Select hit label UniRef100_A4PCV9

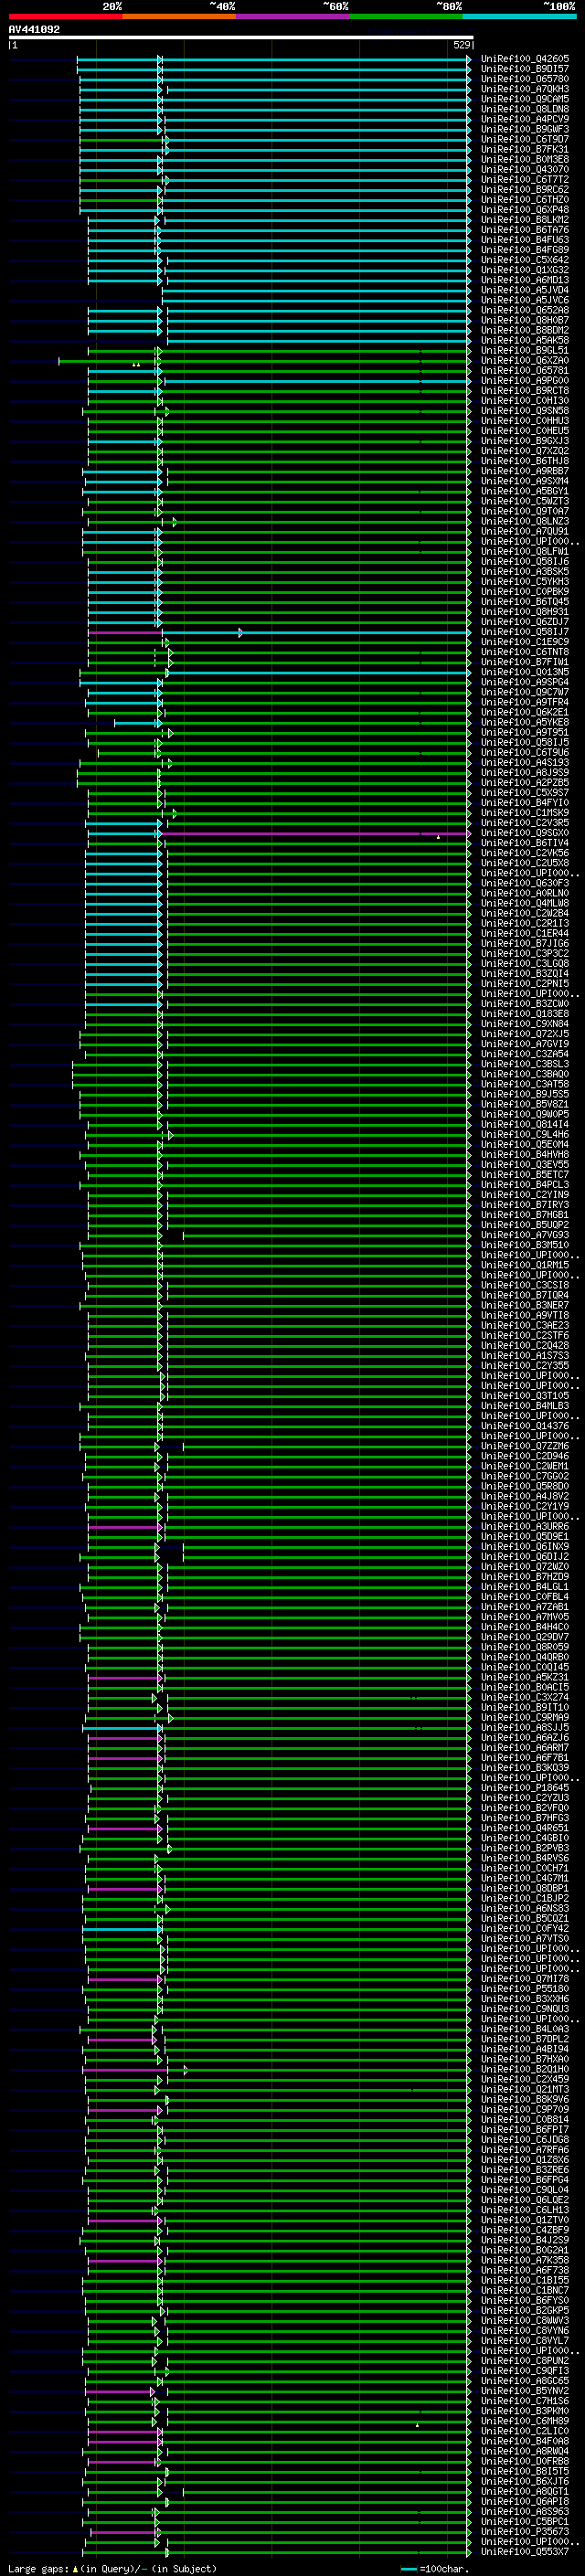tap(525, 119)
